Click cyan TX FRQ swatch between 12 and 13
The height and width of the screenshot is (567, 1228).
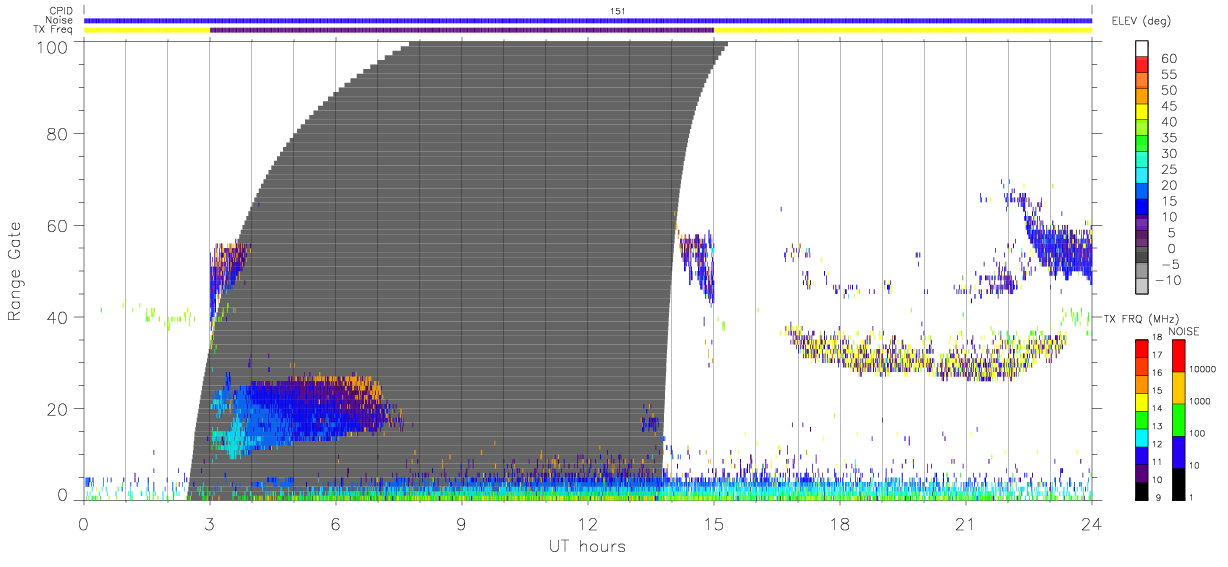pyautogui.click(x=1142, y=438)
